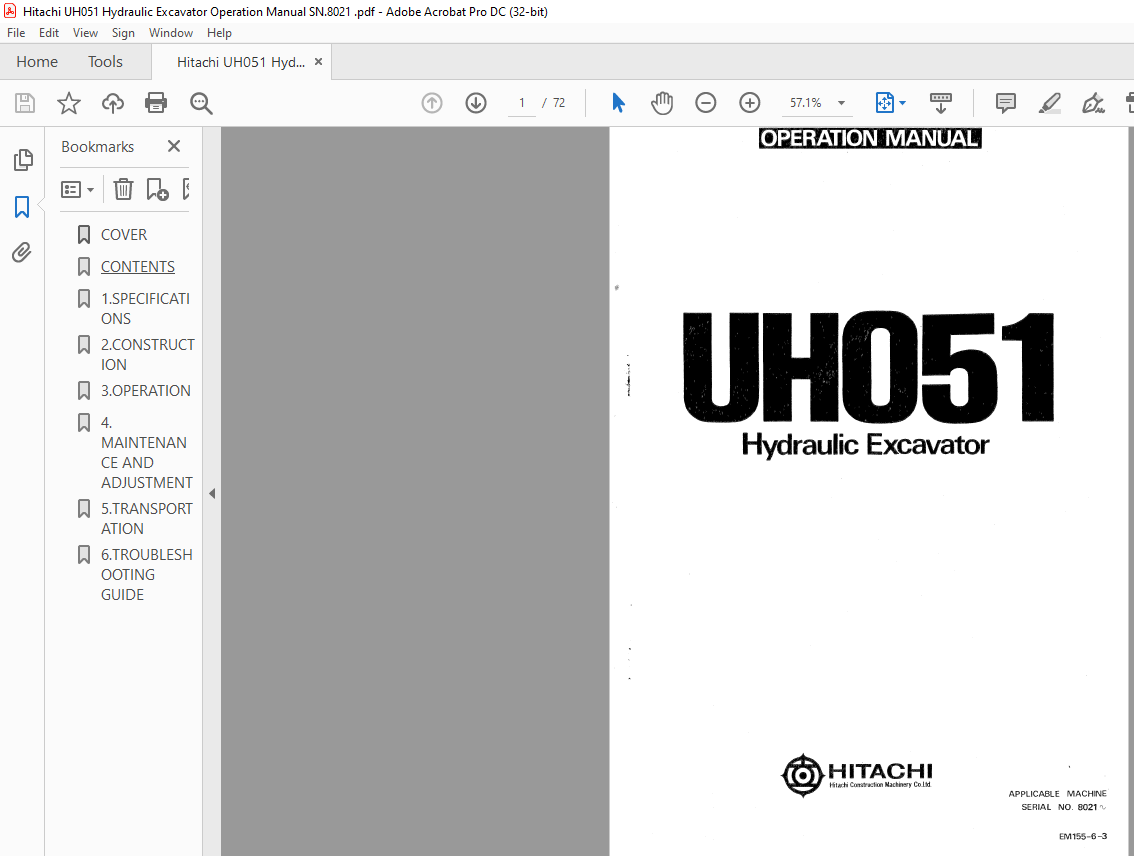Image resolution: width=1134 pixels, height=856 pixels.
Task: Toggle the Bookmarks panel icon
Action: click(x=22, y=207)
